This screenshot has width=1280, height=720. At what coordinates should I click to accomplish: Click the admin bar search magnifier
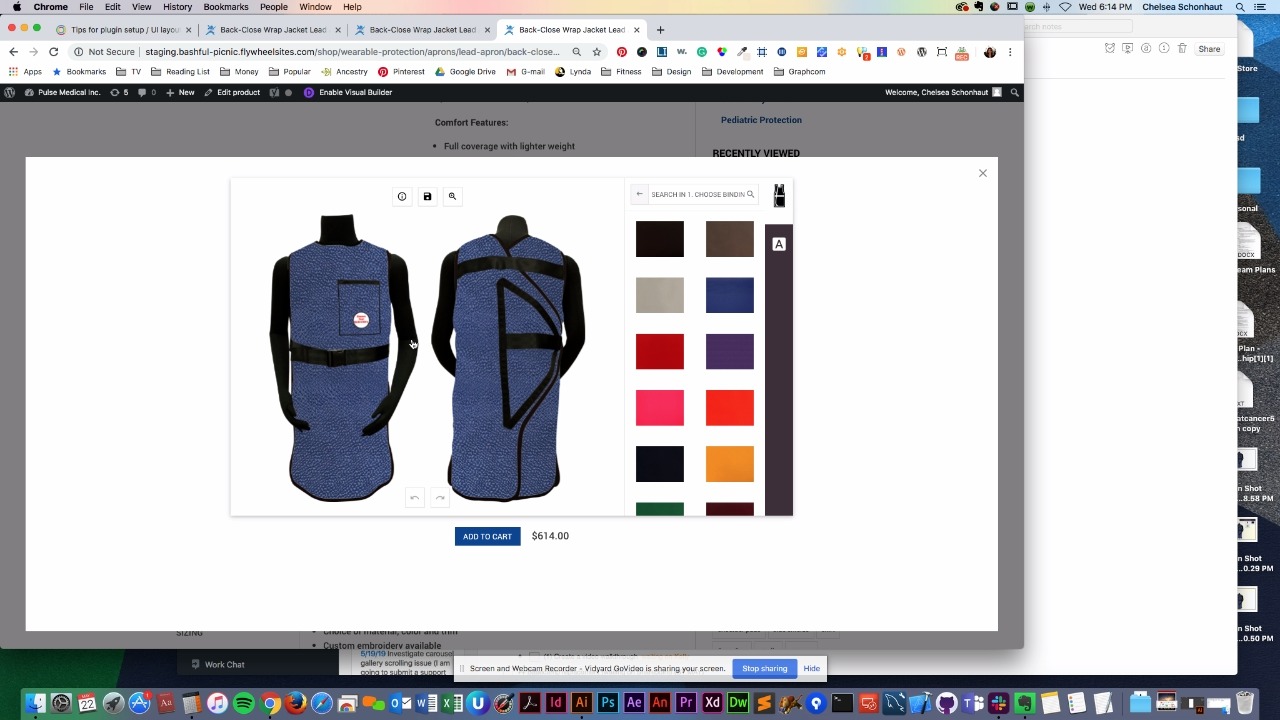coord(1014,92)
